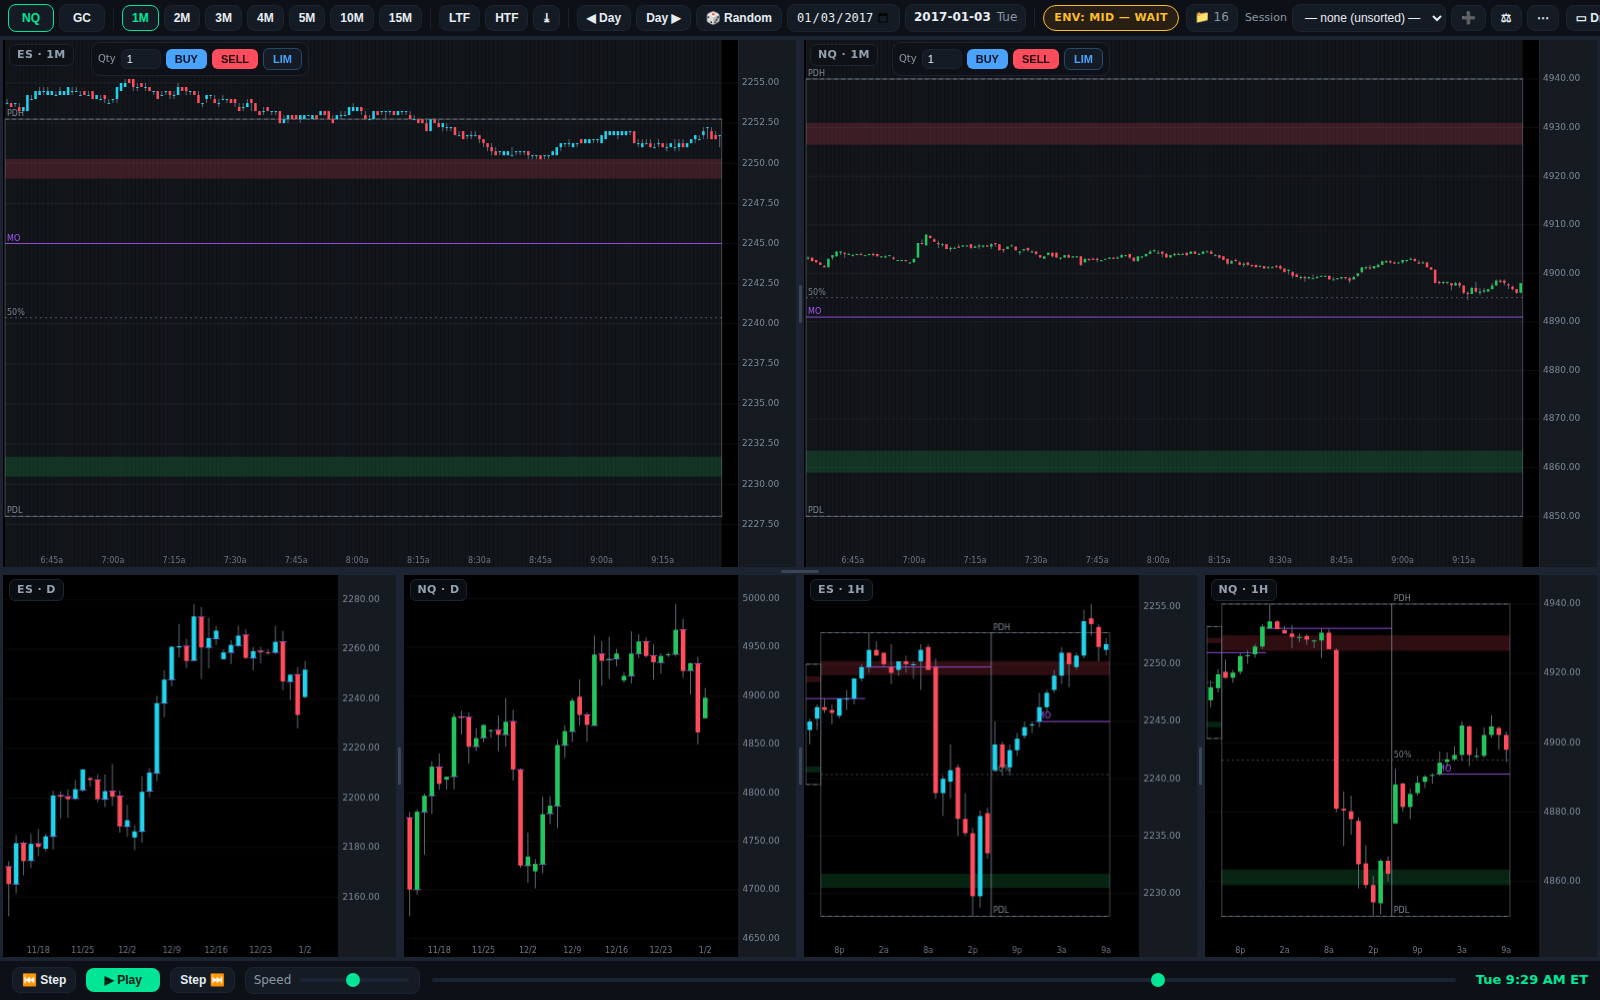Click the vertical splitter between top charts
The image size is (1600, 1000).
pyautogui.click(x=800, y=303)
